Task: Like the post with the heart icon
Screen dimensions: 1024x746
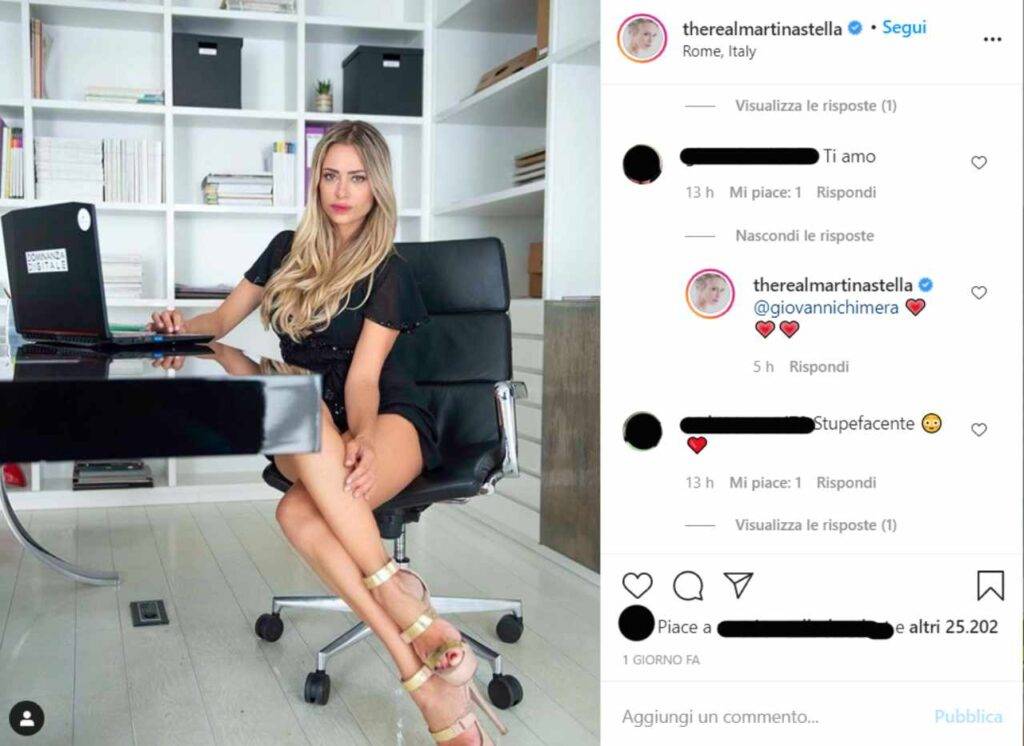Action: pos(637,585)
